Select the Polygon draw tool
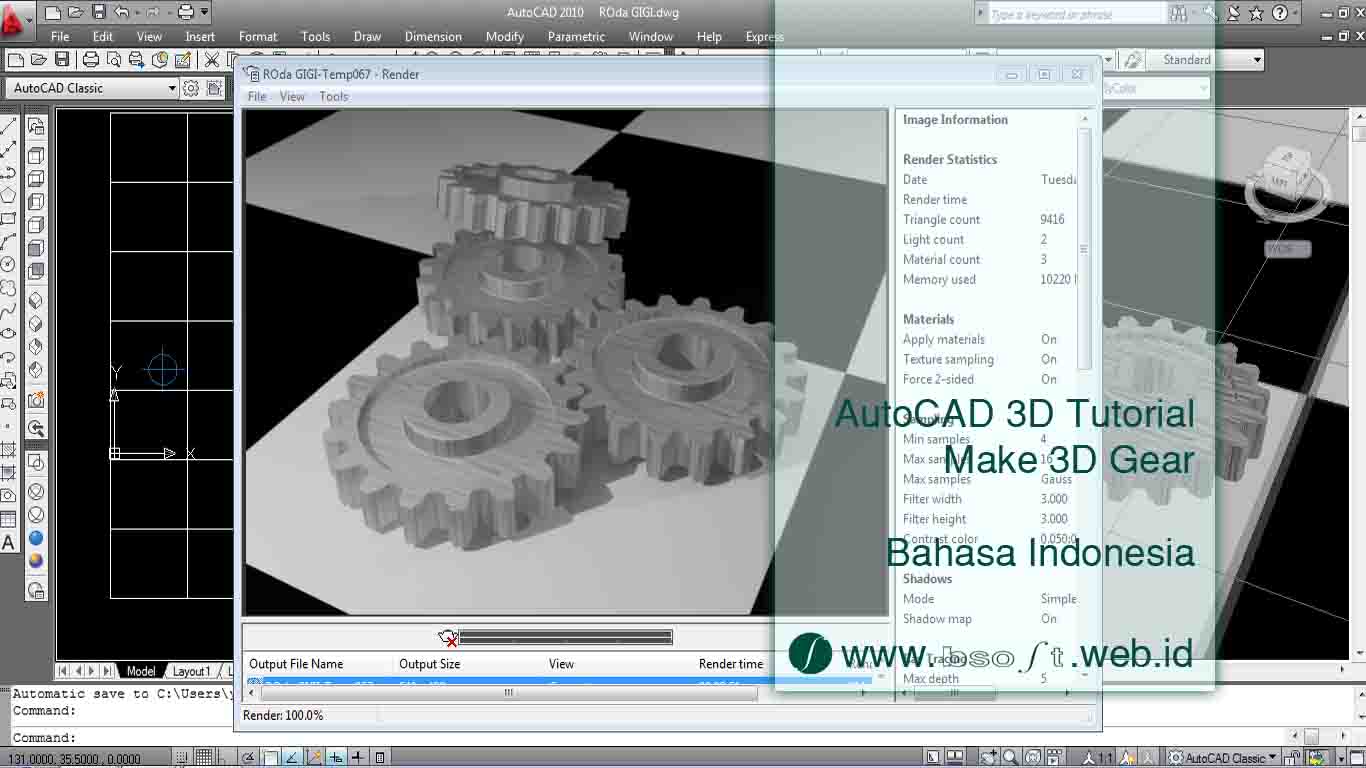This screenshot has width=1366, height=768. pos(8,195)
